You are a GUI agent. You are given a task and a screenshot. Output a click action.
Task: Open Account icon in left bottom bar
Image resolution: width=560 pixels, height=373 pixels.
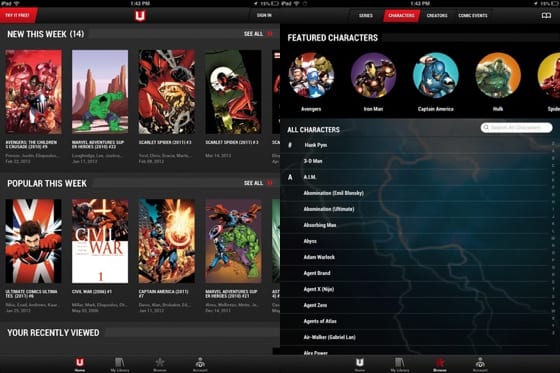click(x=200, y=364)
